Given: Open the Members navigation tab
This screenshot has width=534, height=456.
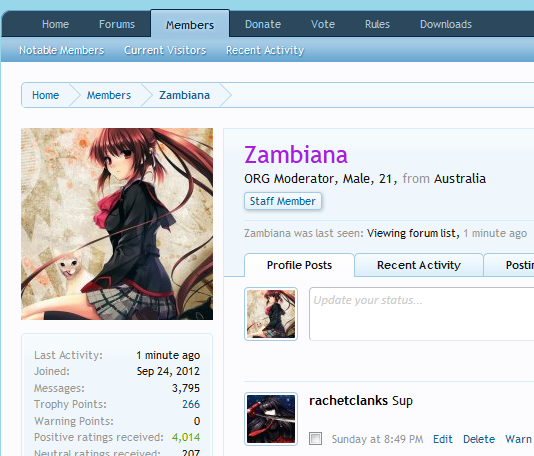Looking at the screenshot, I should 190,24.
